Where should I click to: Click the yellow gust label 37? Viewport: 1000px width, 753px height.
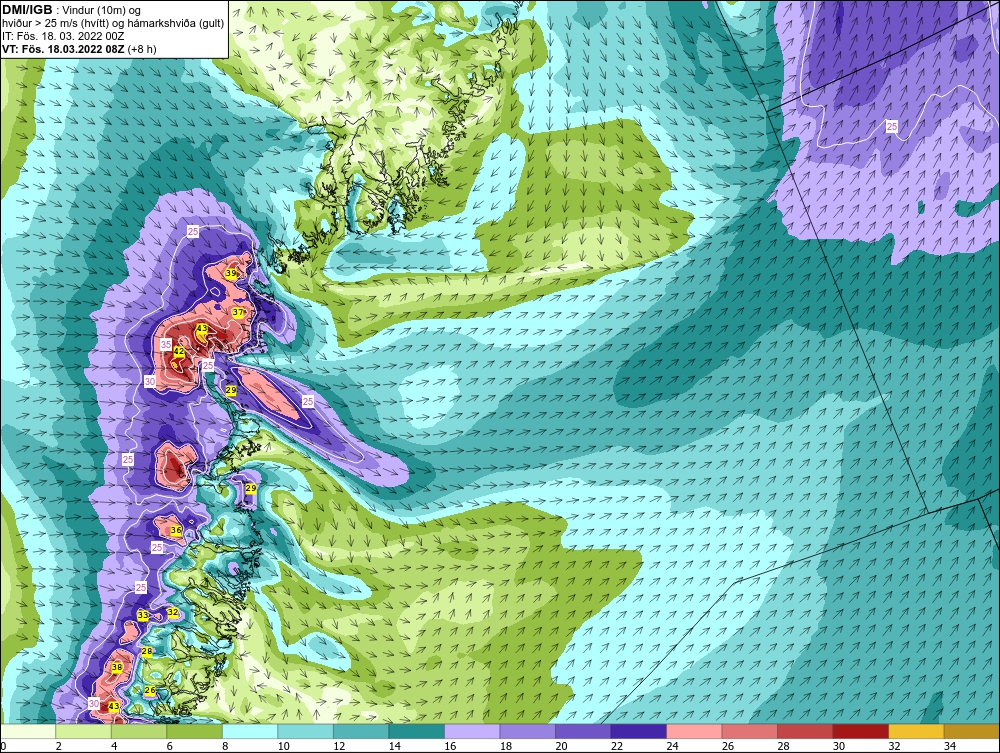point(237,312)
